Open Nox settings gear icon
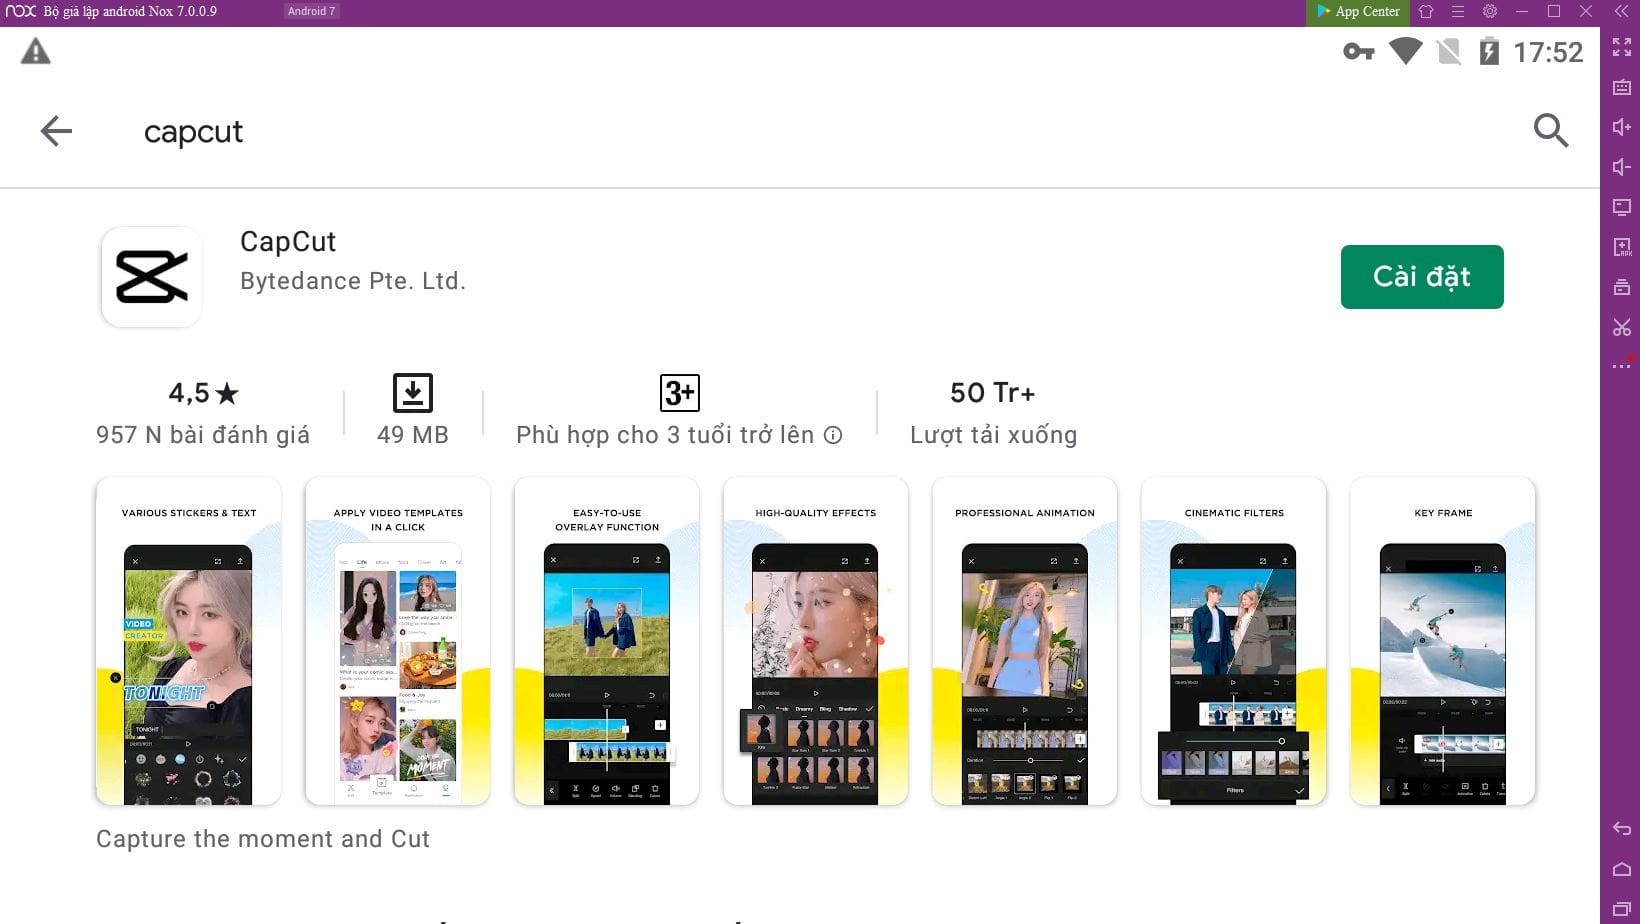 1489,12
